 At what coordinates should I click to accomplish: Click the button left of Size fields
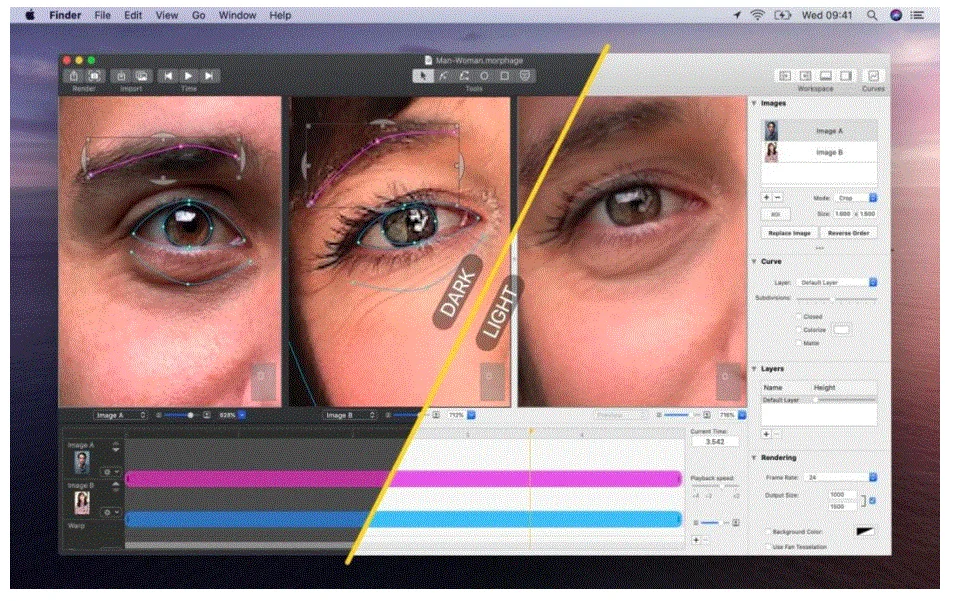pyautogui.click(x=776, y=214)
